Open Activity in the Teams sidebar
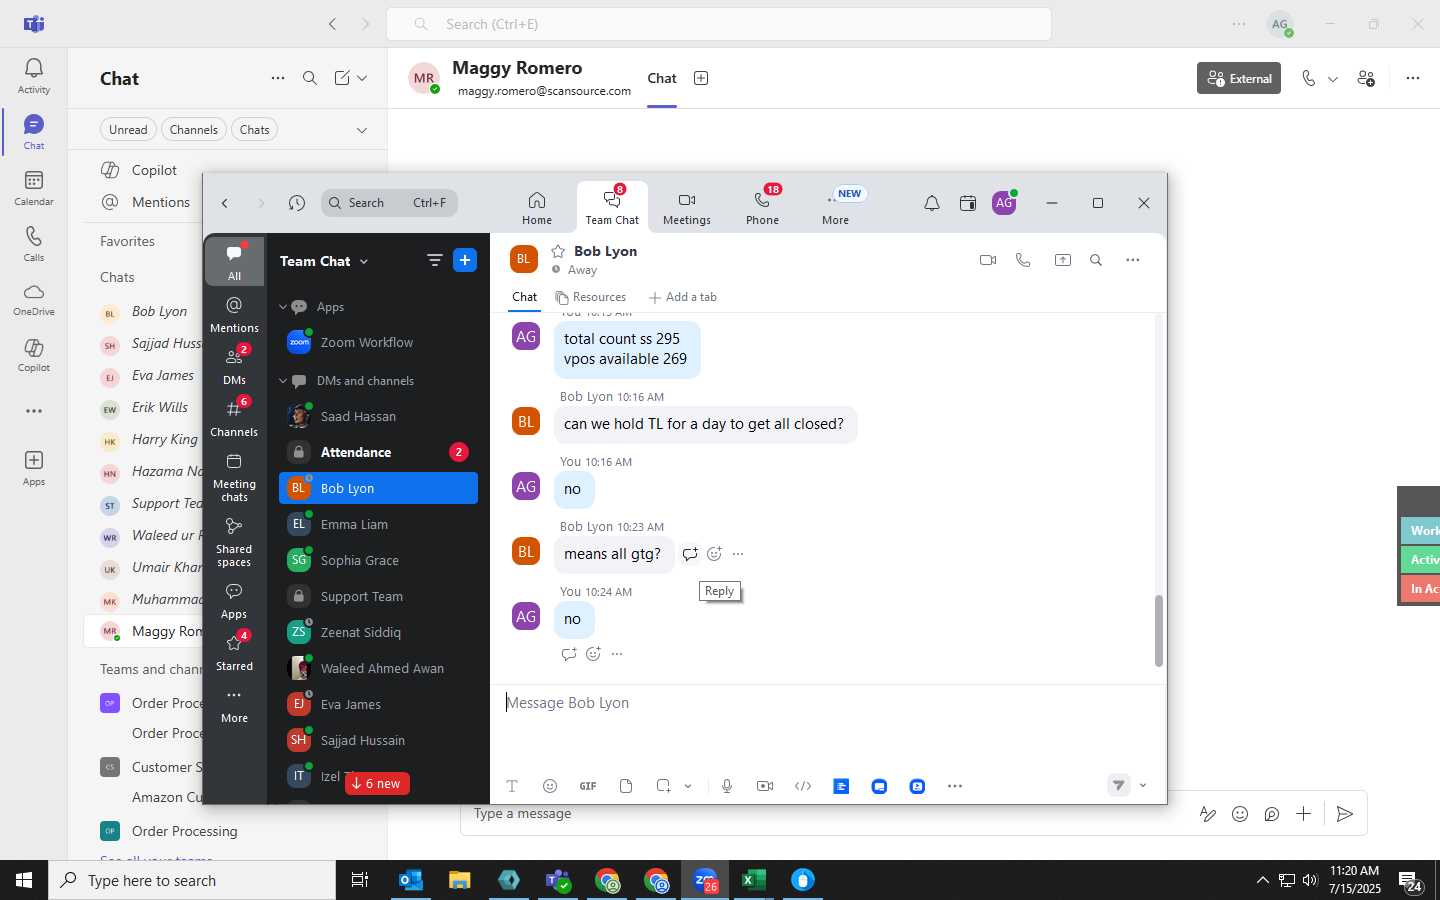 [33, 76]
